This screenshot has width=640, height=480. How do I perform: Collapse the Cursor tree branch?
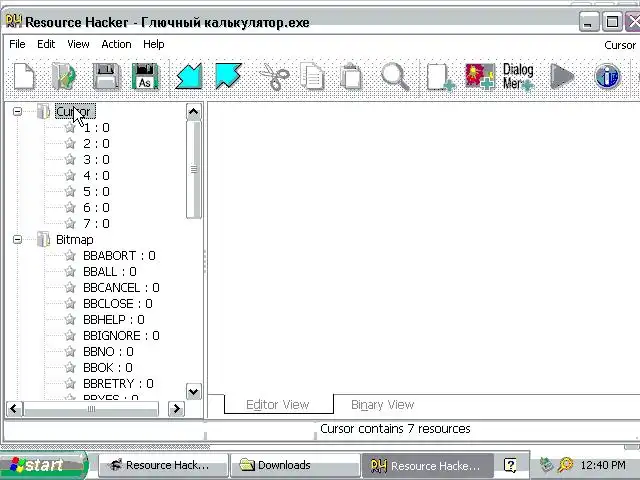17,111
